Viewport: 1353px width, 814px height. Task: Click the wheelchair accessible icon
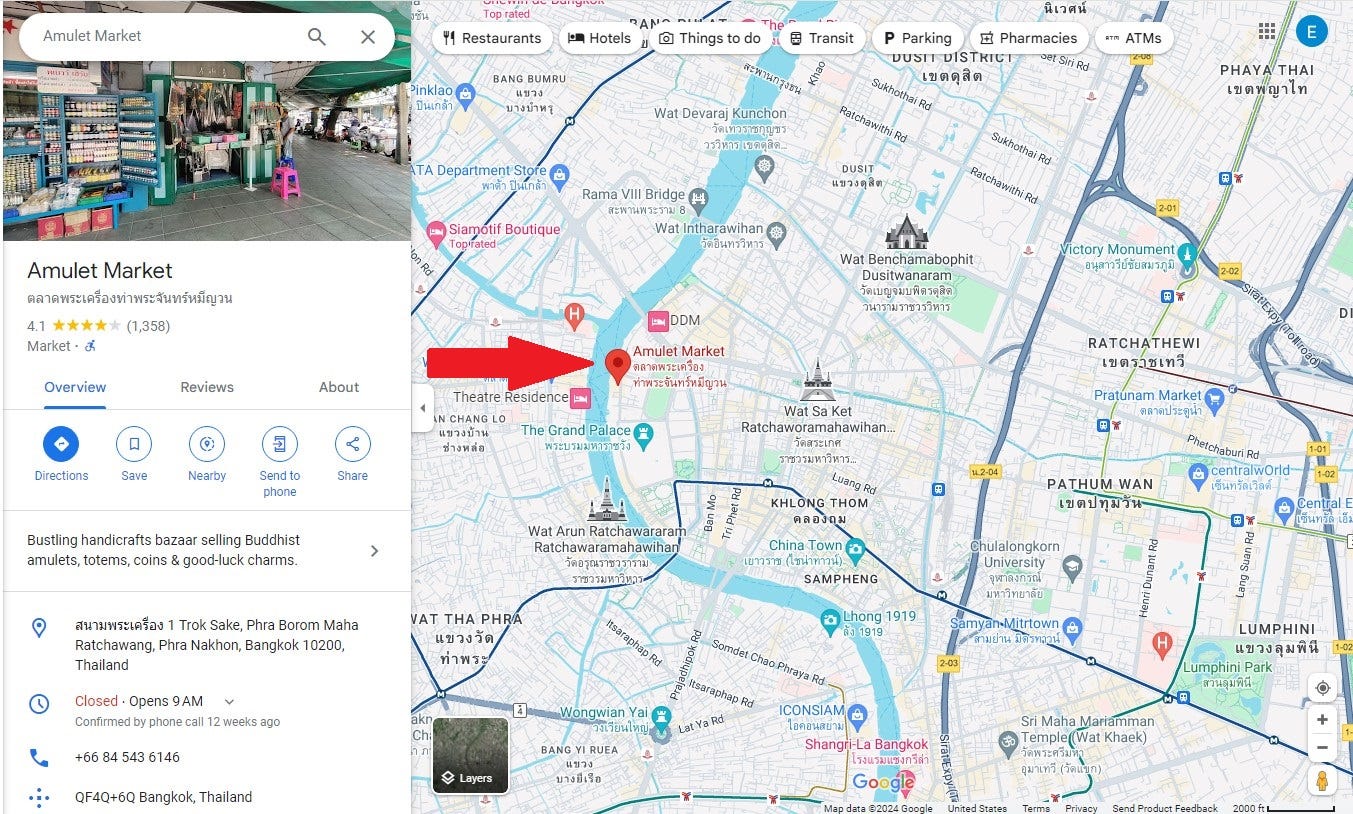tap(90, 346)
